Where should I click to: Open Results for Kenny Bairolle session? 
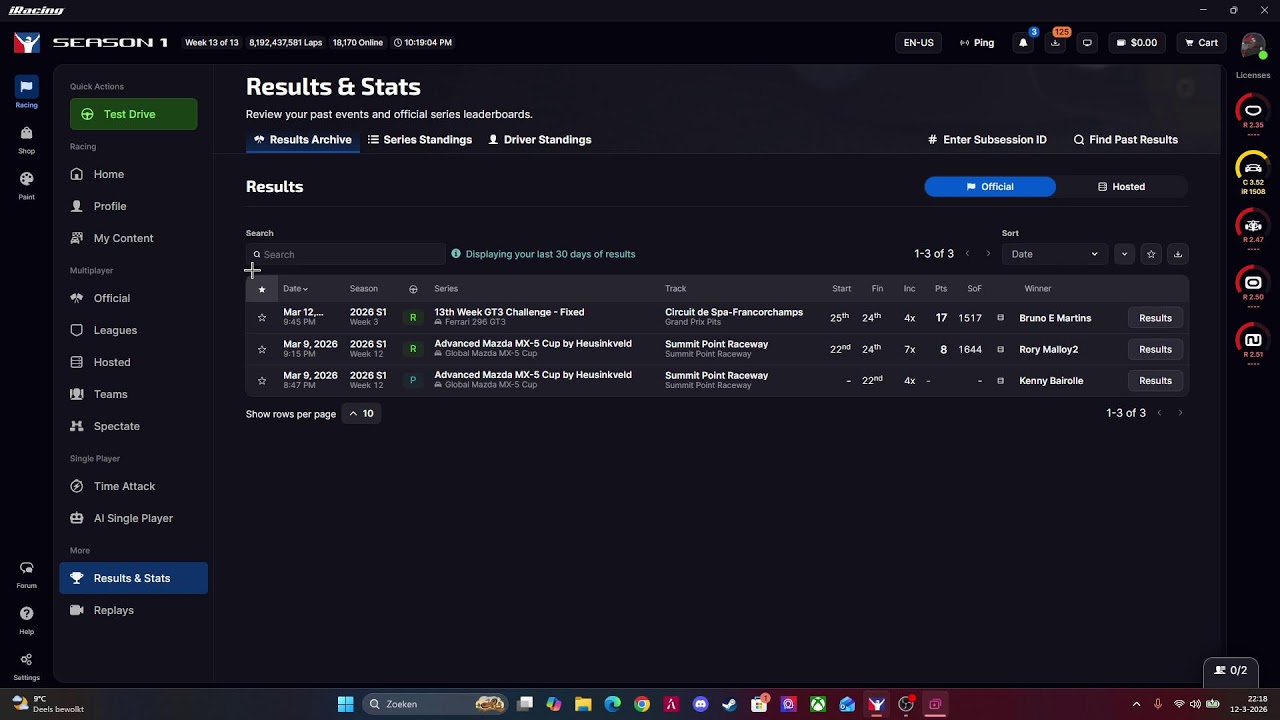pos(1155,381)
